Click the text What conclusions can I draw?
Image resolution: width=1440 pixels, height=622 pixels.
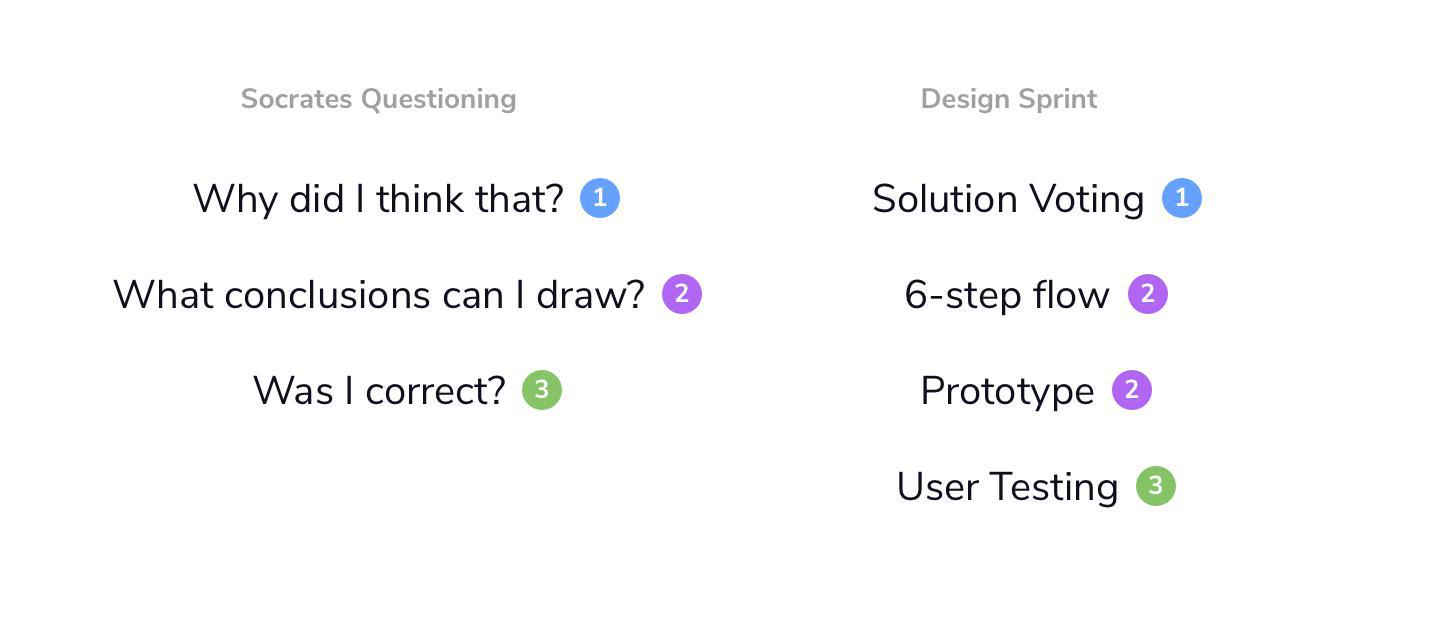379,295
